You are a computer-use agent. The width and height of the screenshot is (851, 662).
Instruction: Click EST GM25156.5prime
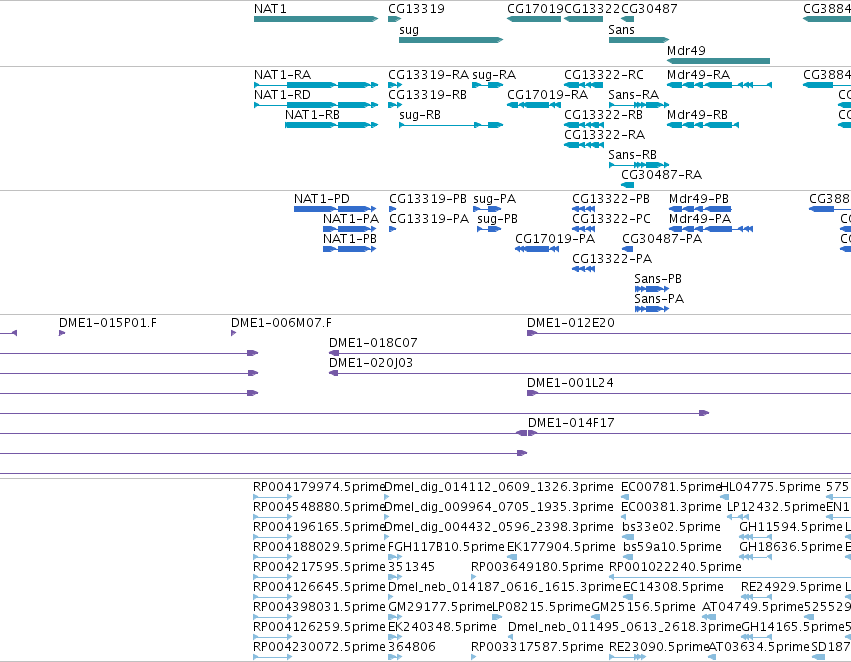pyautogui.click(x=595, y=617)
